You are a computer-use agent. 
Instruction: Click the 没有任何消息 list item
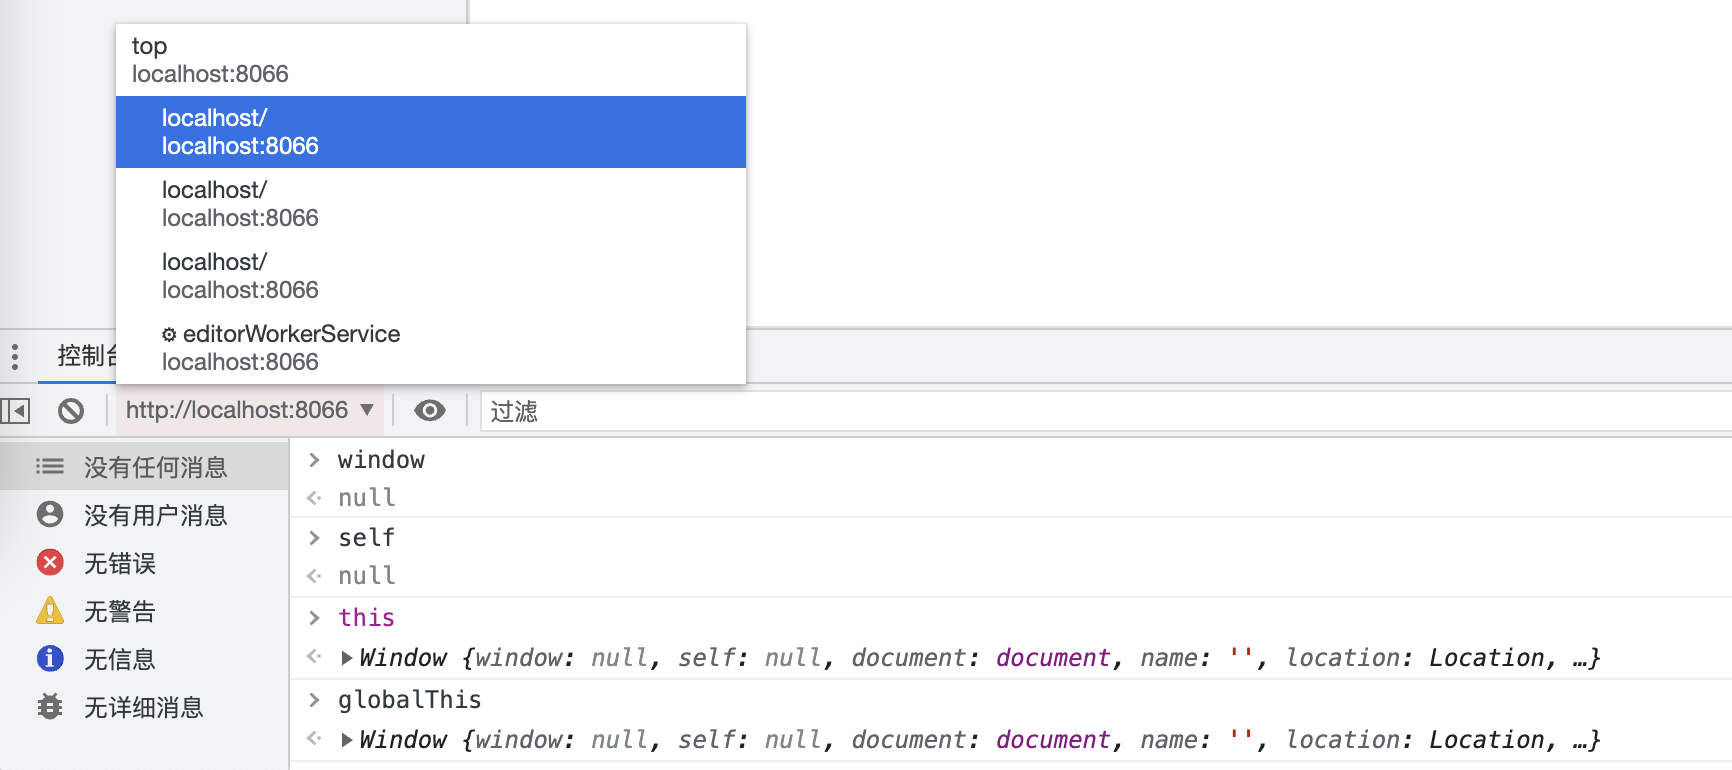pyautogui.click(x=155, y=467)
